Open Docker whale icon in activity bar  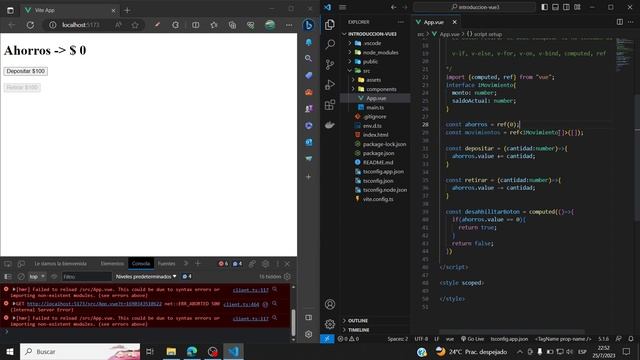pyautogui.click(x=330, y=125)
